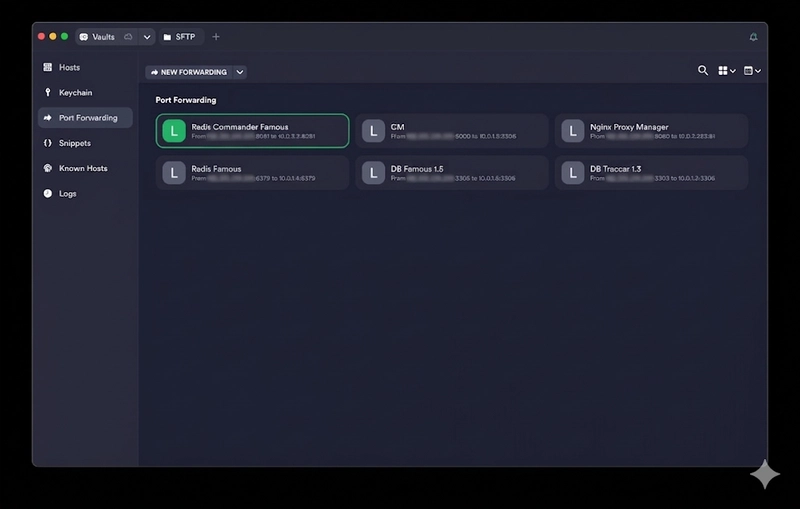
Task: Click the Logs clock icon
Action: [x=47, y=193]
